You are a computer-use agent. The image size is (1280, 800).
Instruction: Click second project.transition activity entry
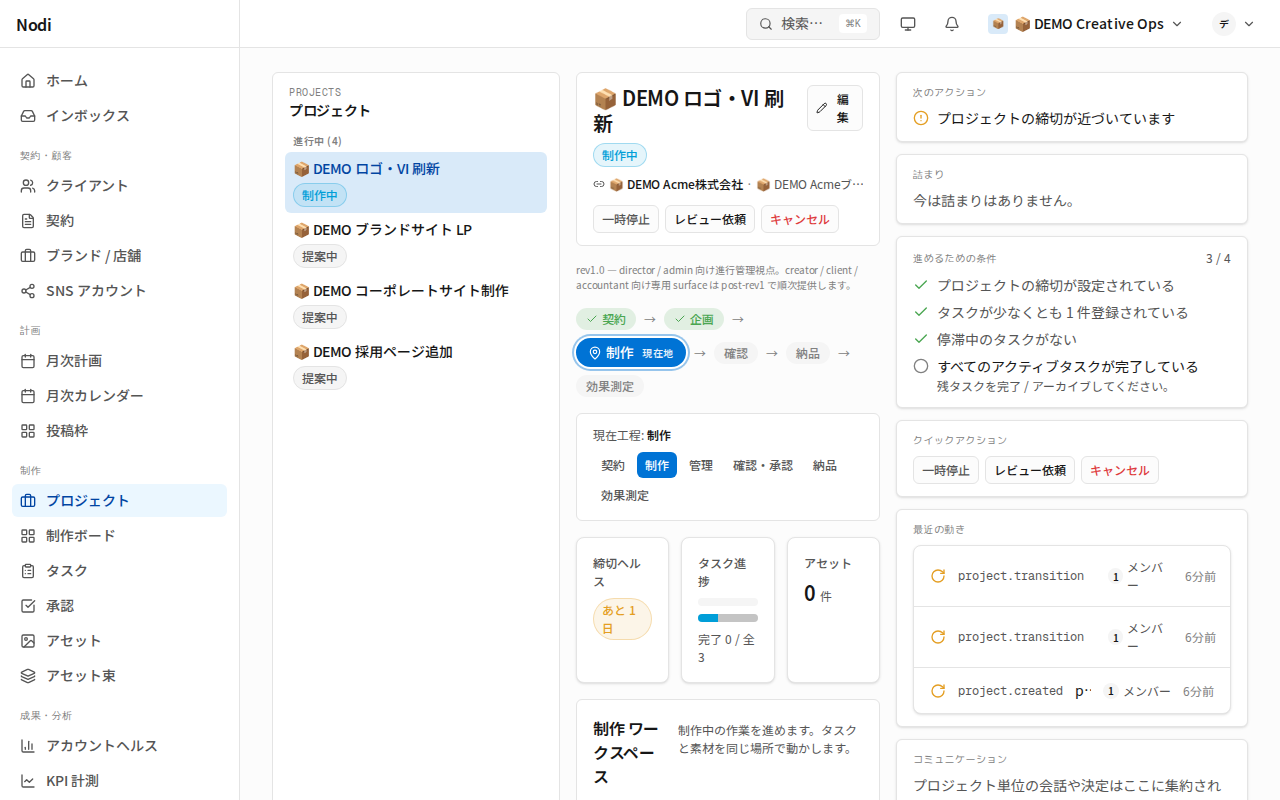pyautogui.click(x=1072, y=637)
